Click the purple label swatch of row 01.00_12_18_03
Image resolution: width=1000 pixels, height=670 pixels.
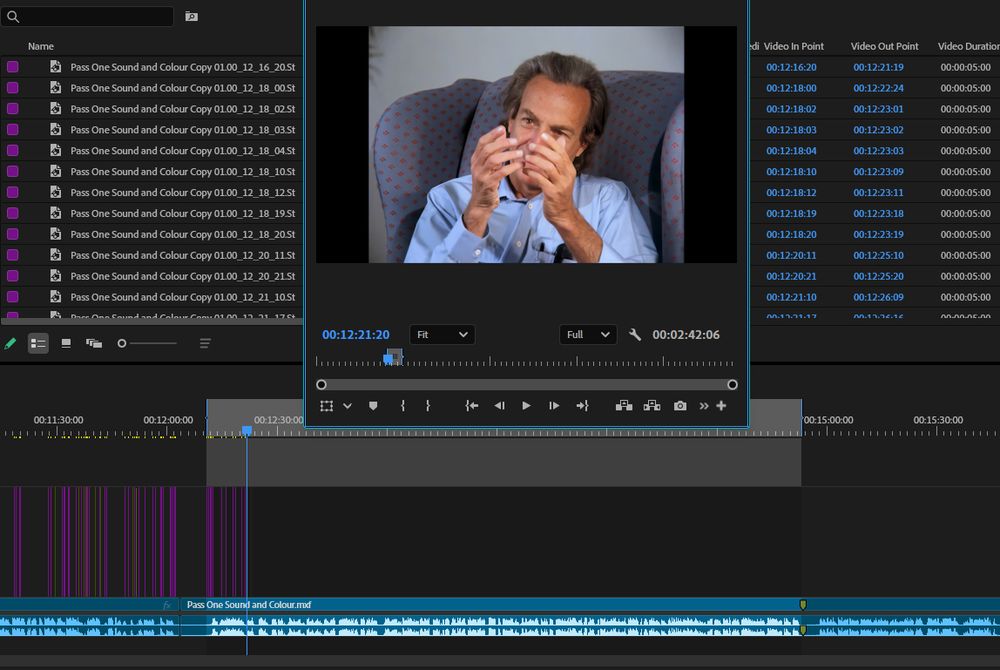[x=13, y=129]
